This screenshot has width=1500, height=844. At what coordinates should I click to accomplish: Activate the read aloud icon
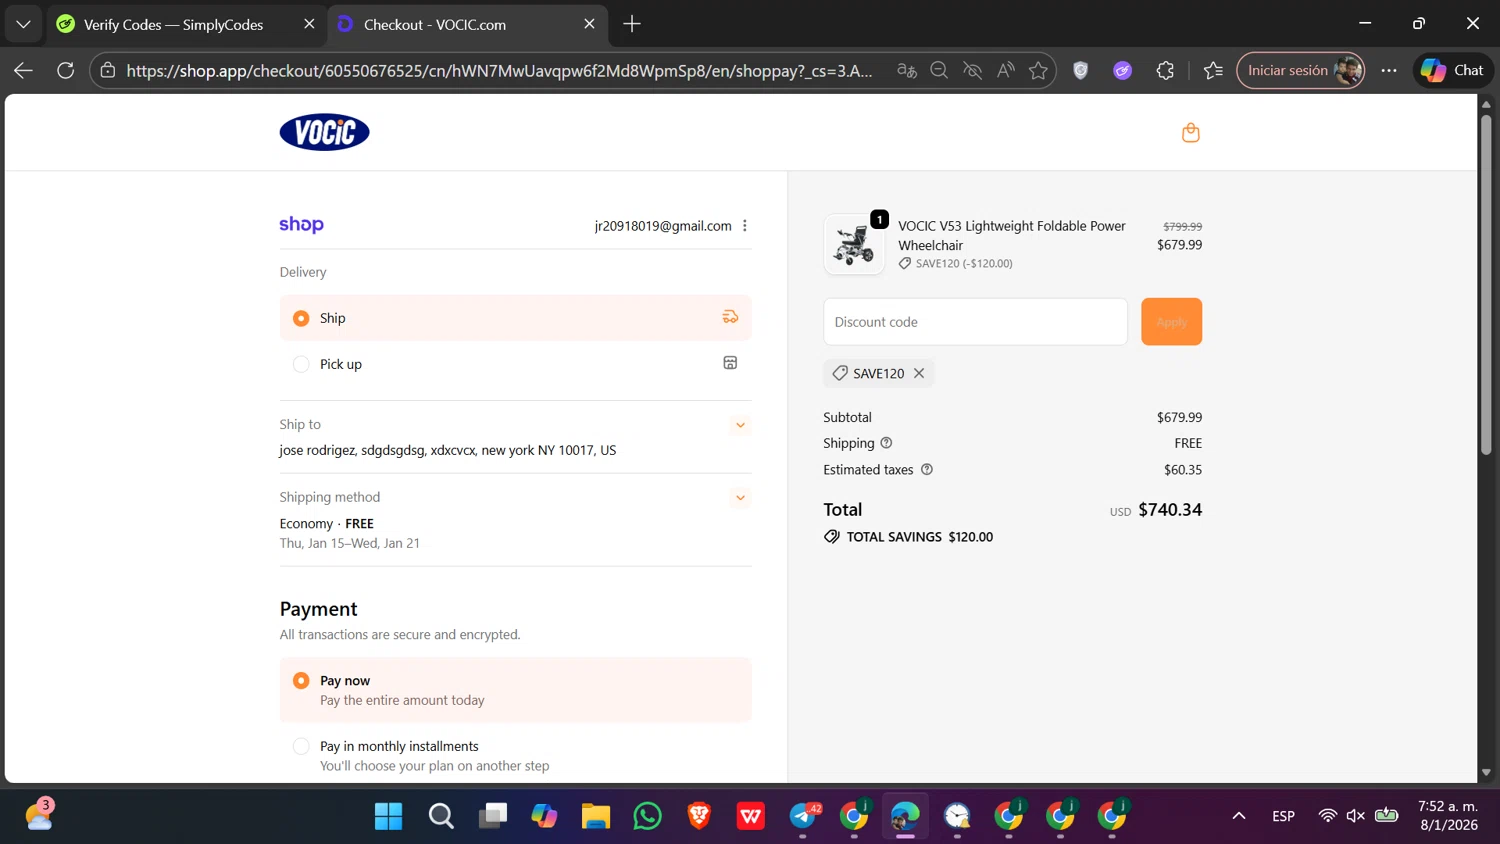[1005, 70]
